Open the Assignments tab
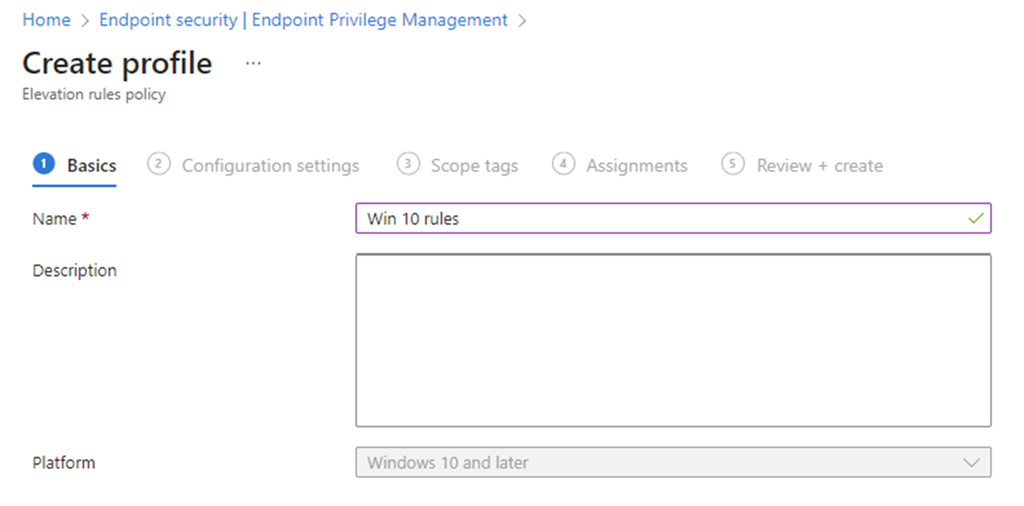The height and width of the screenshot is (506, 1024). pos(636,166)
